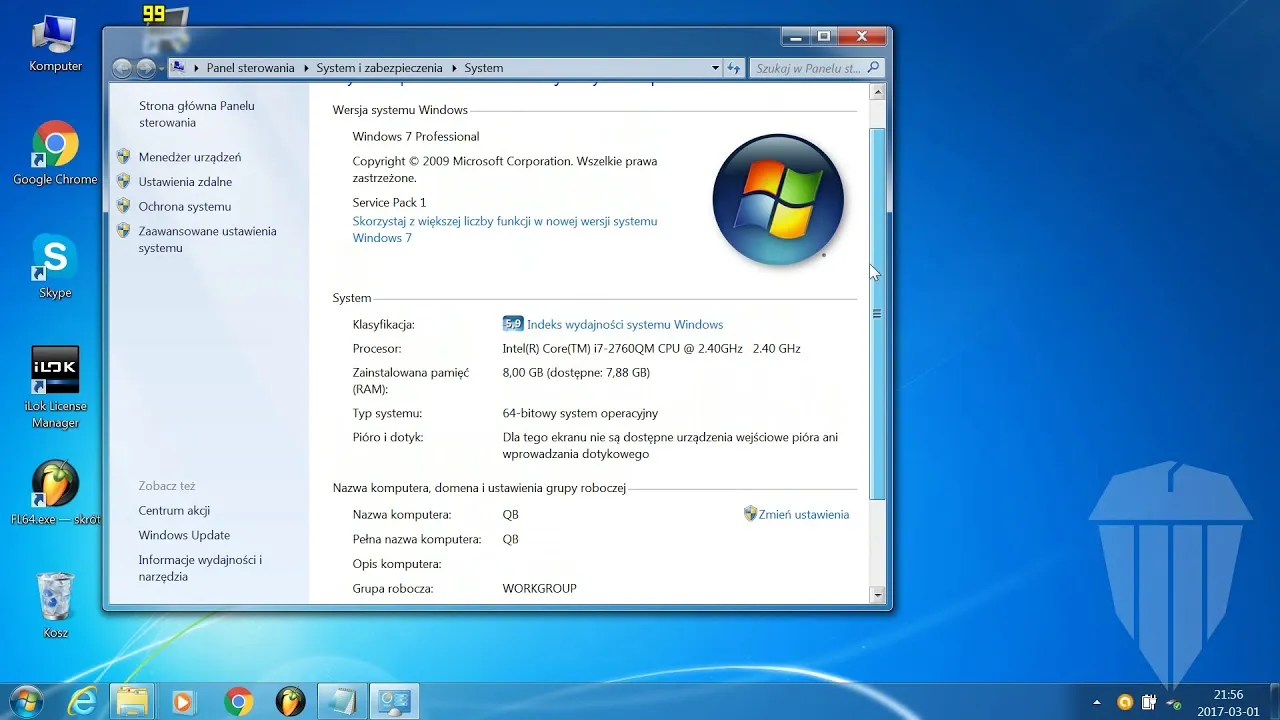The image size is (1280, 720).
Task: Launch FL Studio from the taskbar
Action: pos(290,700)
